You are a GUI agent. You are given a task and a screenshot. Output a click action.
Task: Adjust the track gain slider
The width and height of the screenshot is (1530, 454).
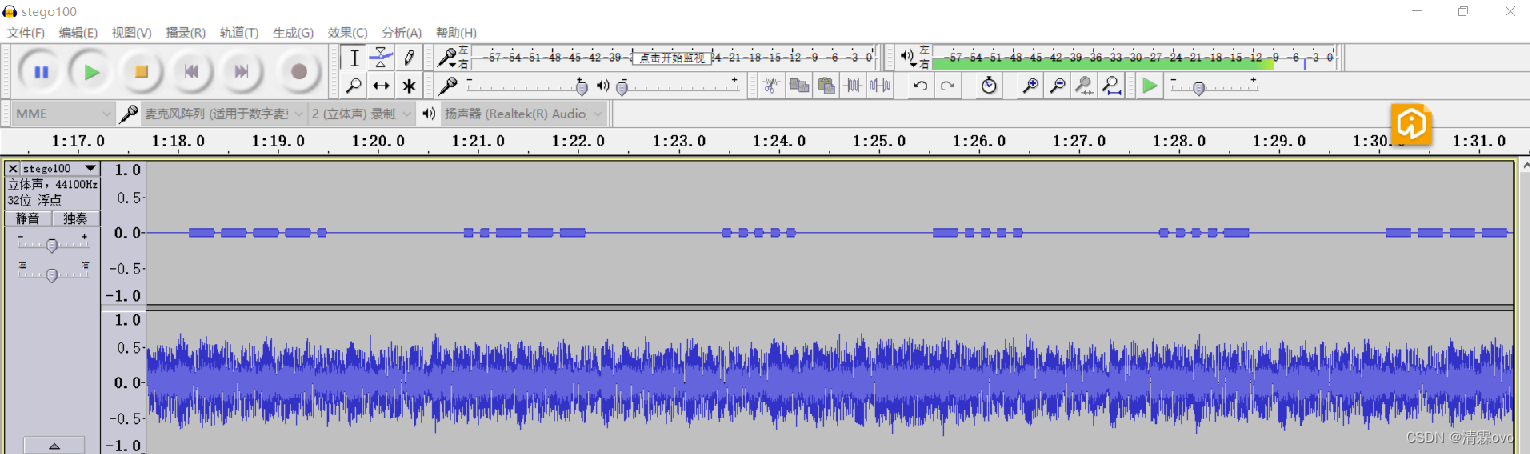click(x=52, y=243)
